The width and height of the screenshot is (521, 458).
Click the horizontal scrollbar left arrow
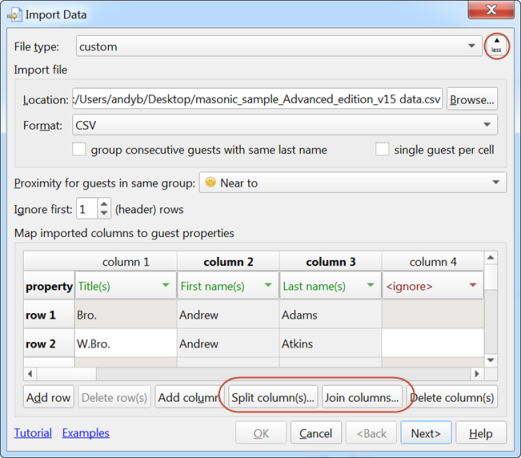point(30,374)
